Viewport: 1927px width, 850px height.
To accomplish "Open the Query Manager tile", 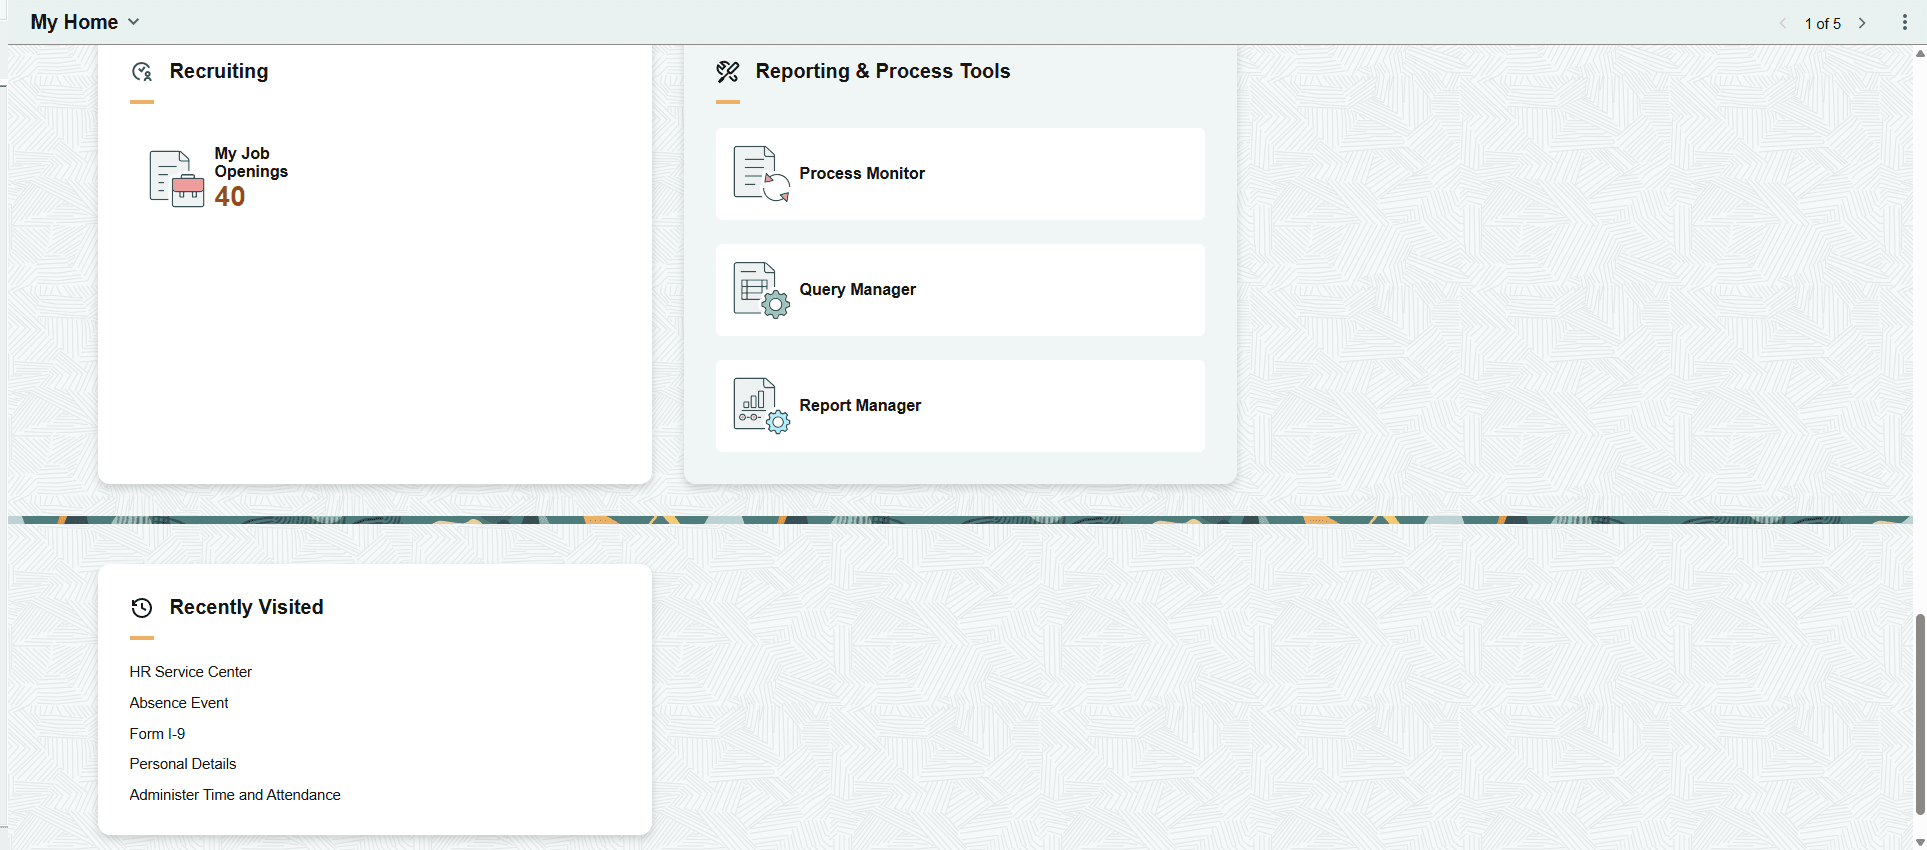I will [960, 290].
